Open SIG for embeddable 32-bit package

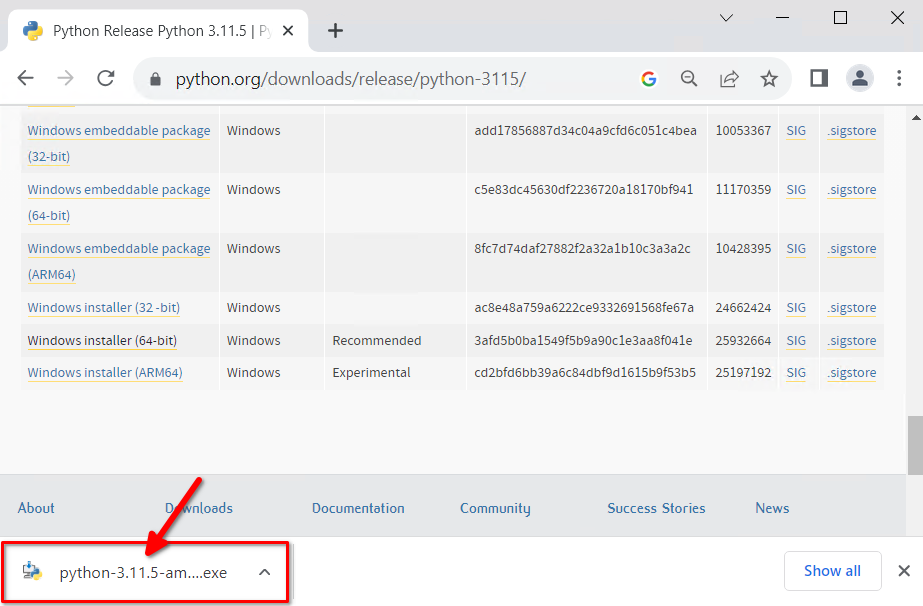coord(796,131)
